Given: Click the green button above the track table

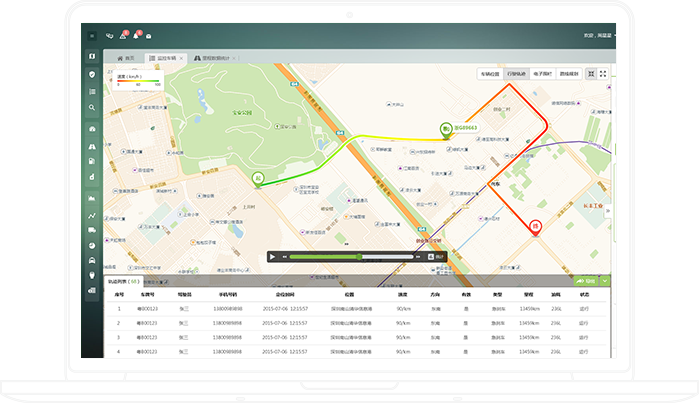Looking at the screenshot, I should pos(585,282).
